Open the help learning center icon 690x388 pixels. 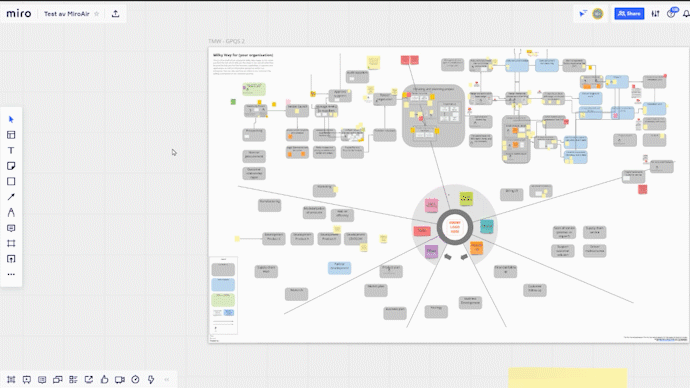(671, 14)
